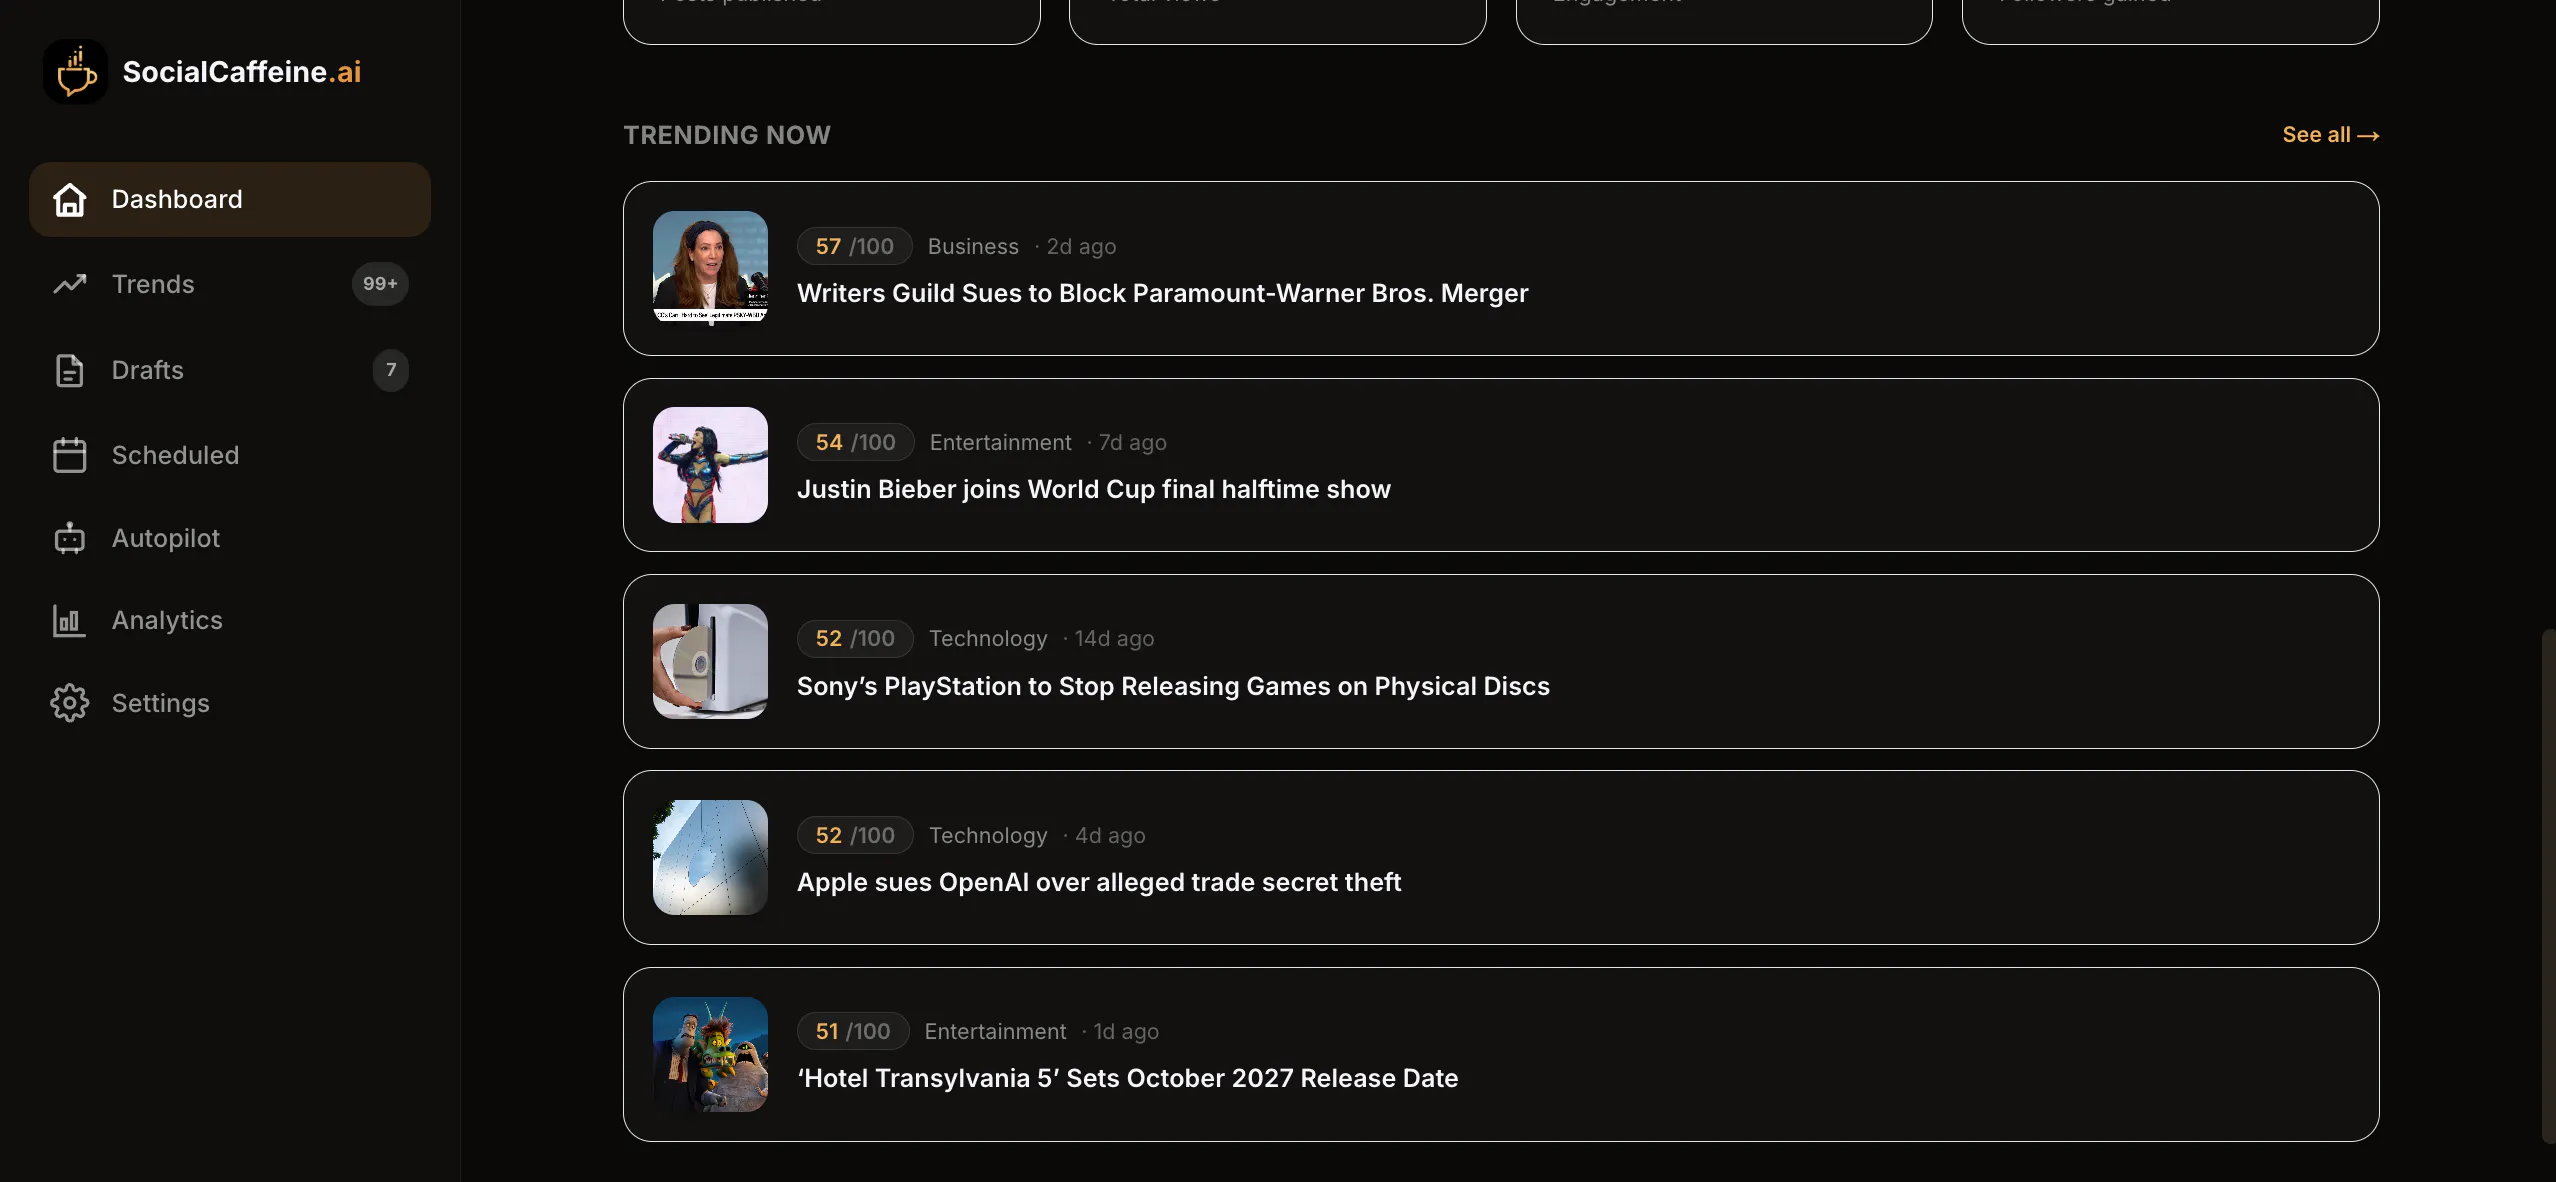Click the SocialCaffeine.ai brand name
Viewport: 2556px width, 1182px height.
[242, 72]
